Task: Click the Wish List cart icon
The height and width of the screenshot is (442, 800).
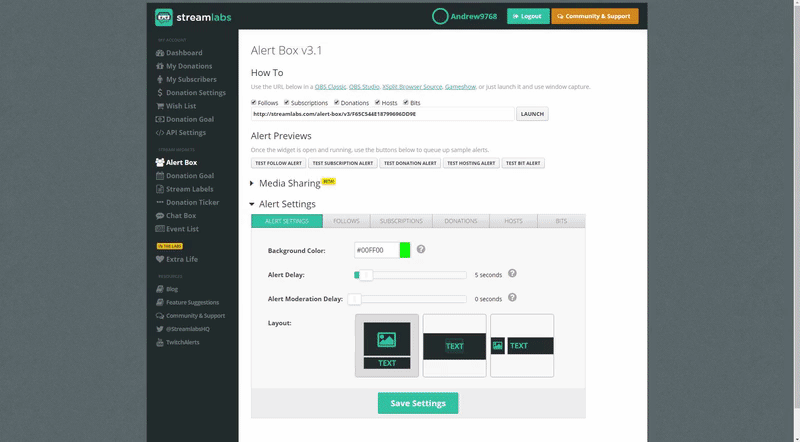Action: [160, 106]
